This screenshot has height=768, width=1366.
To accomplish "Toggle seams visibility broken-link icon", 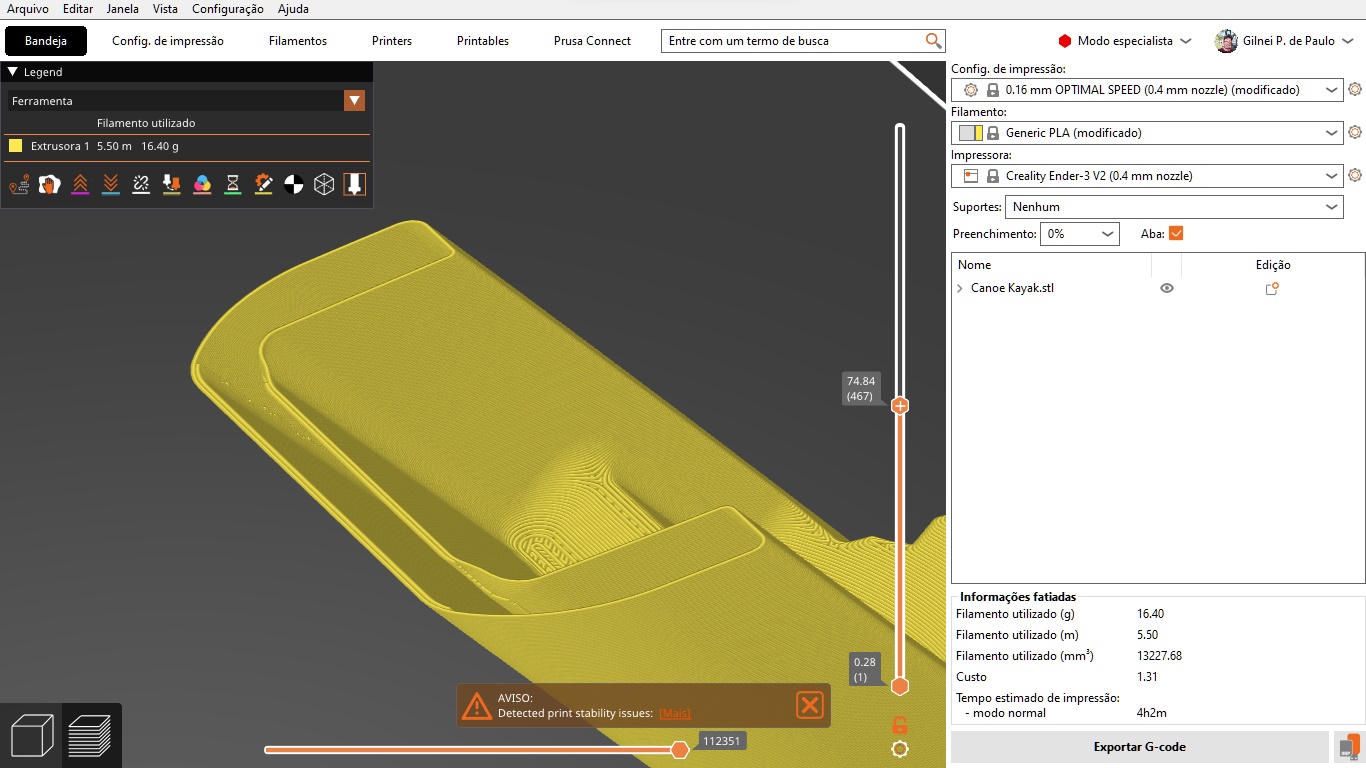I will pos(141,184).
